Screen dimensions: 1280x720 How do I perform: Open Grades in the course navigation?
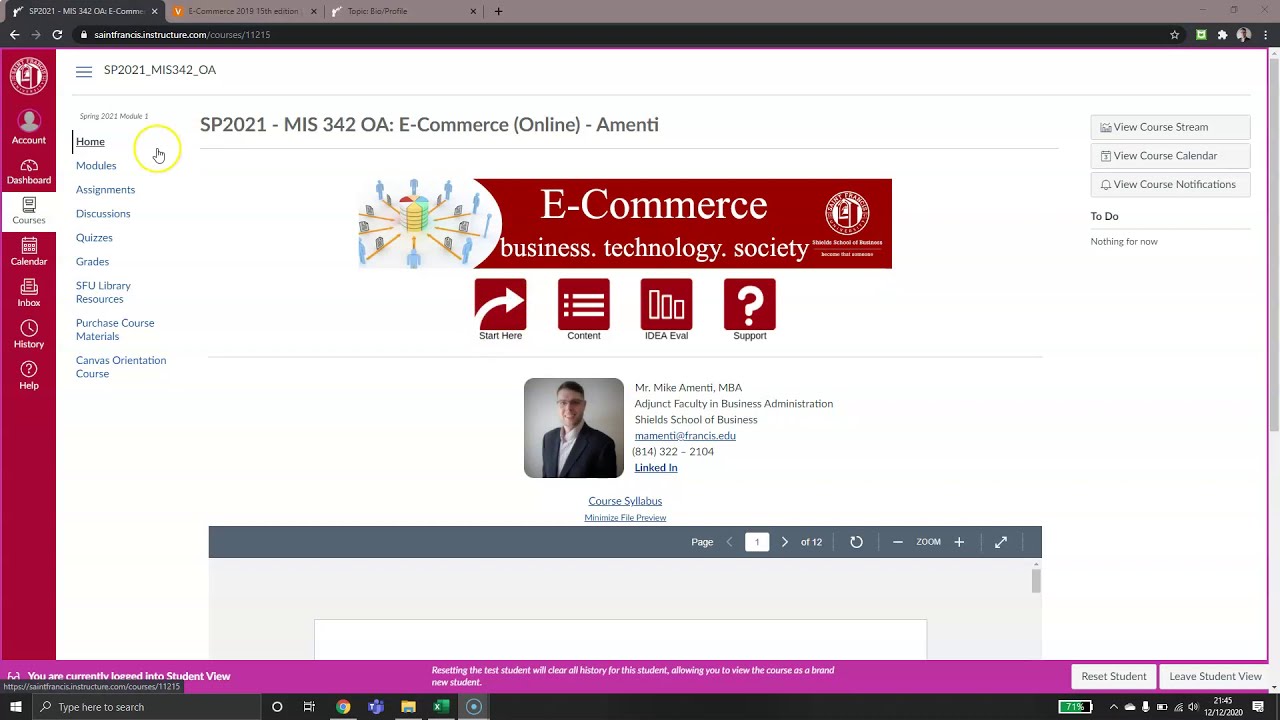coord(92,262)
